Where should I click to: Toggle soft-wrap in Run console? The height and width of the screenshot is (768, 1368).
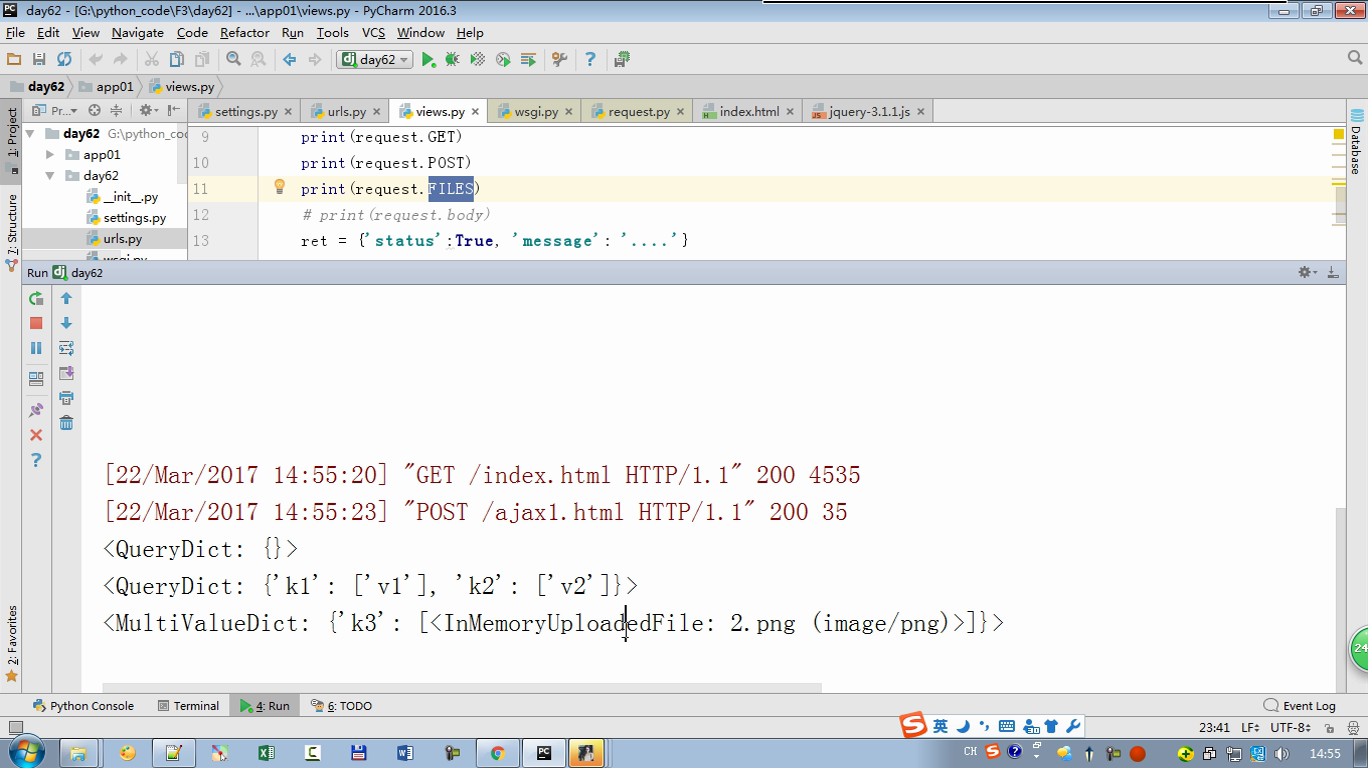pos(66,348)
